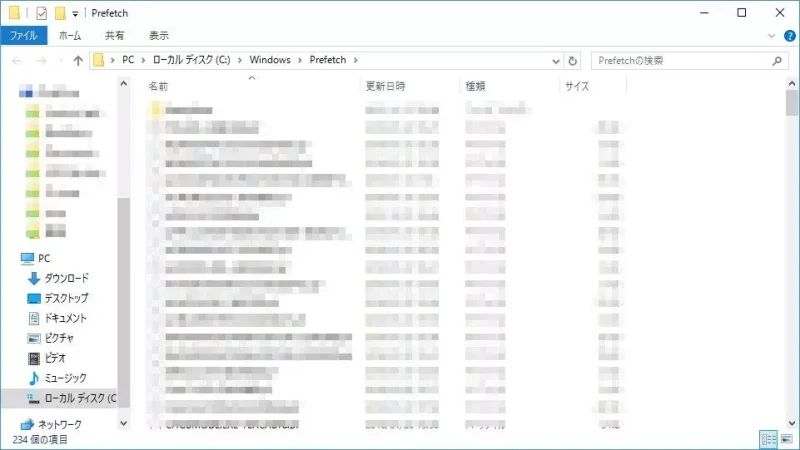Open the ファイル ribbon tab

(x=23, y=36)
